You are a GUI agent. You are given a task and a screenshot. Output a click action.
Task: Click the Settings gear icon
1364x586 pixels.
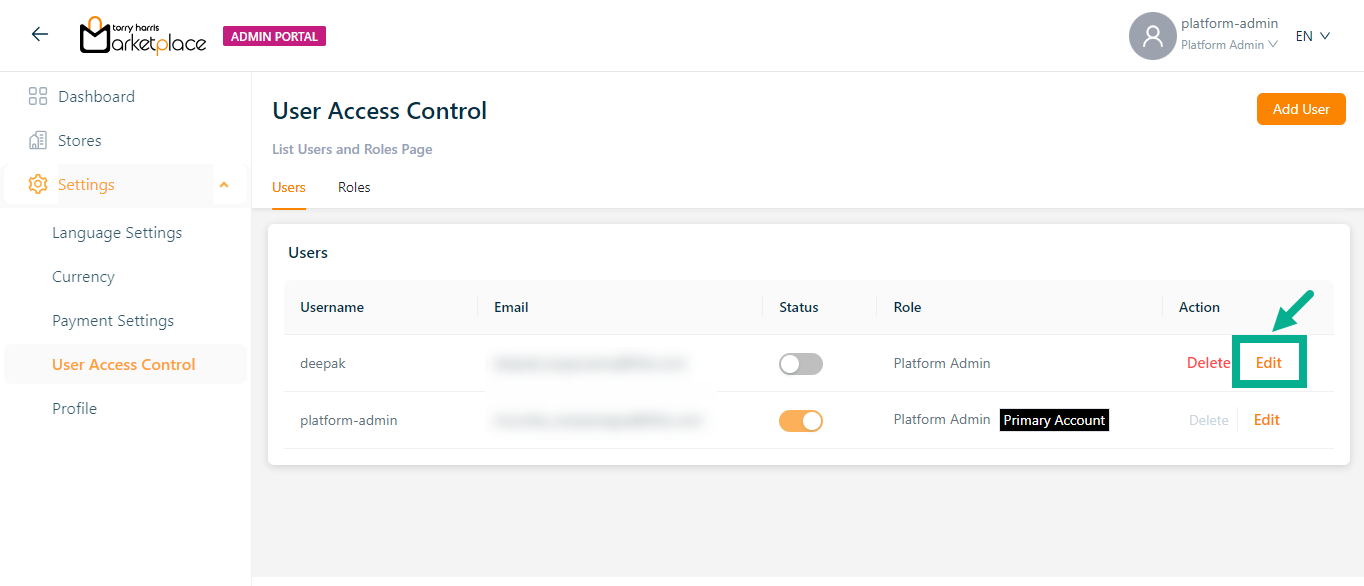(x=38, y=185)
